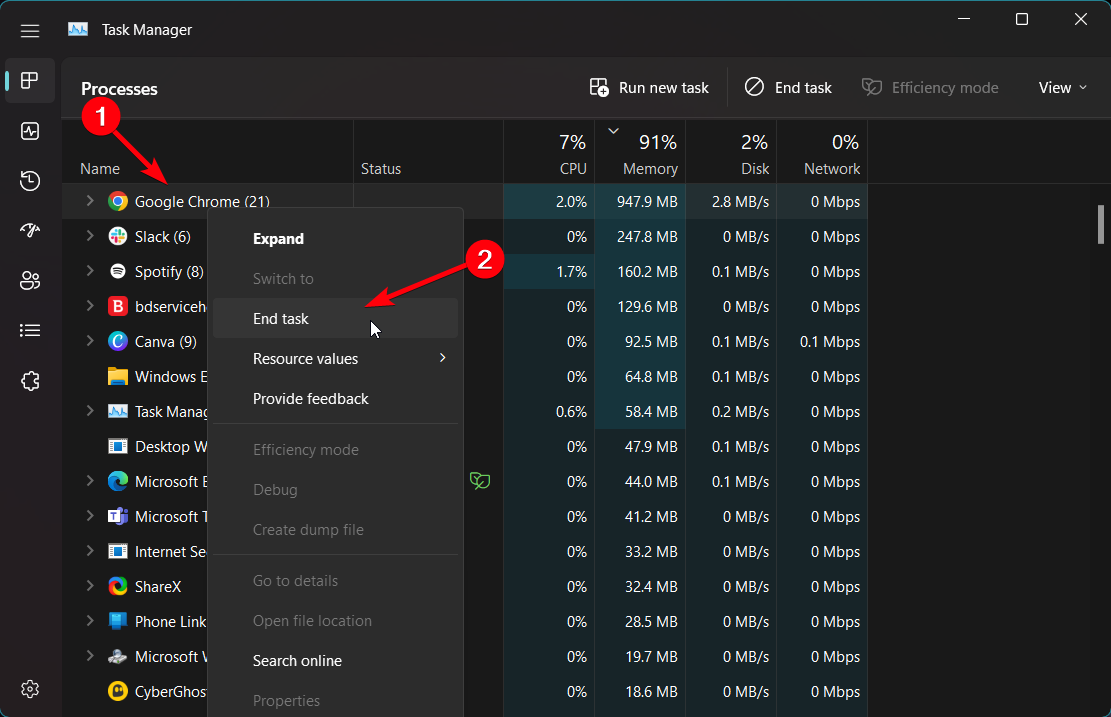This screenshot has width=1111, height=717.
Task: Click the vertical scrollbar of process list
Action: (1101, 224)
